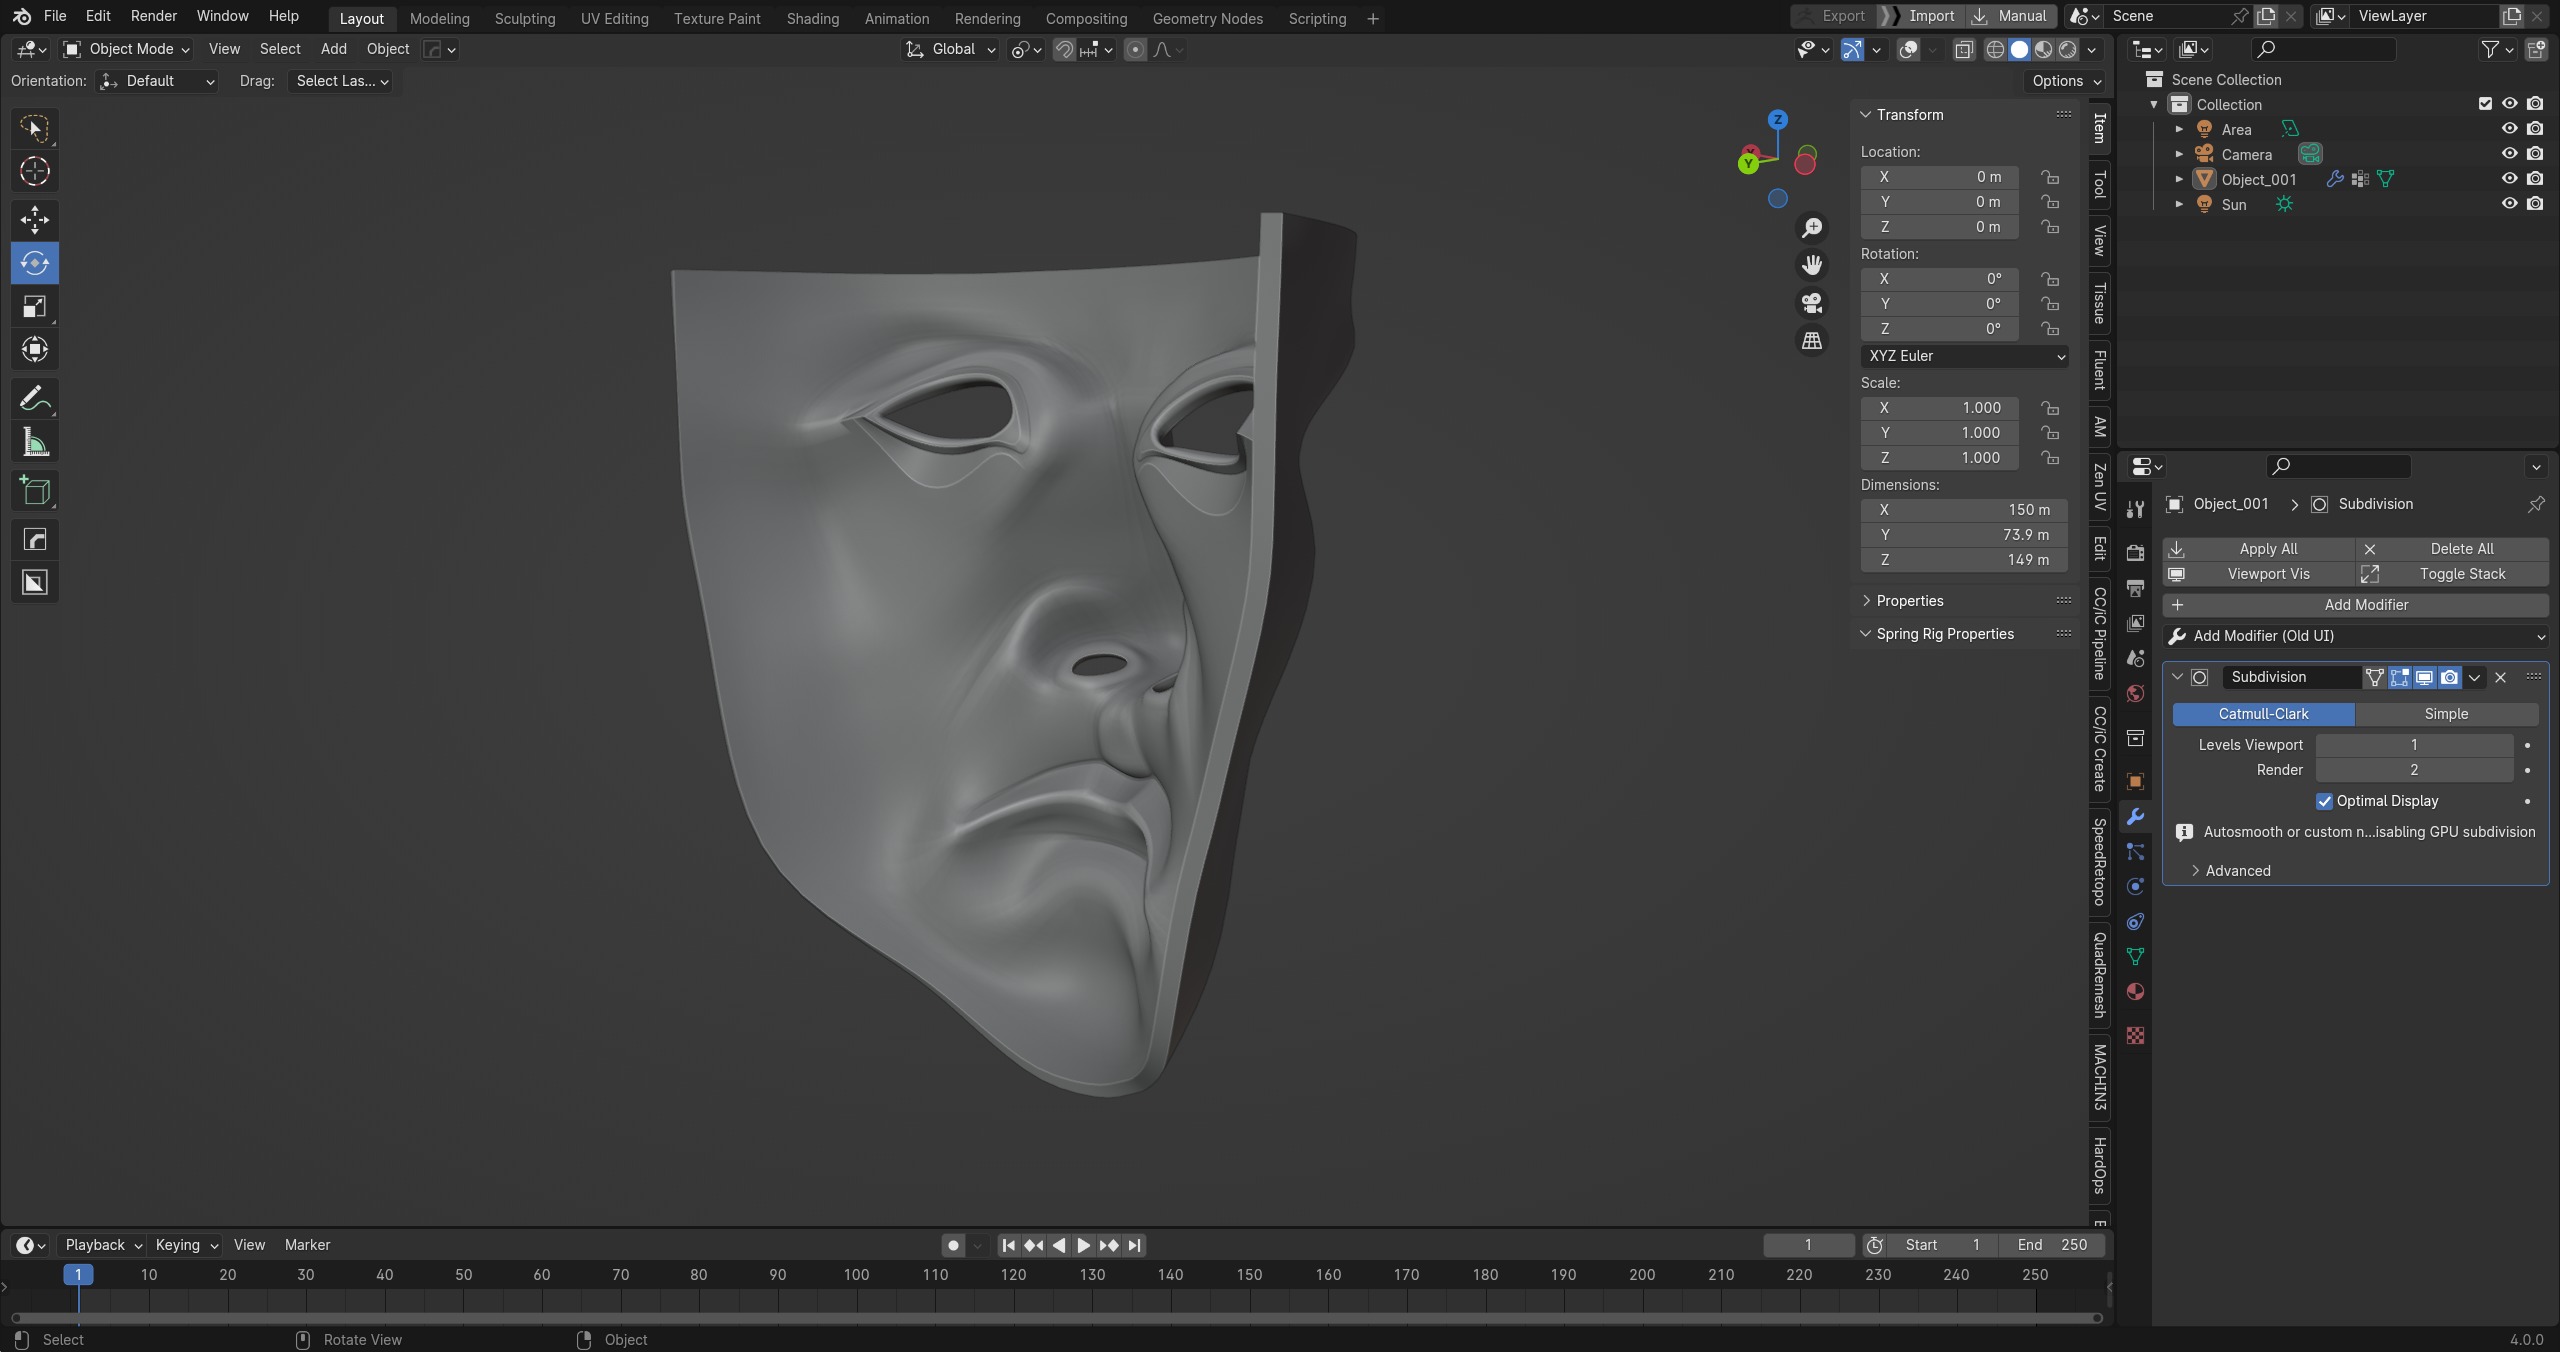
Task: Switch to Geometry Nodes workspace tab
Action: point(1207,18)
